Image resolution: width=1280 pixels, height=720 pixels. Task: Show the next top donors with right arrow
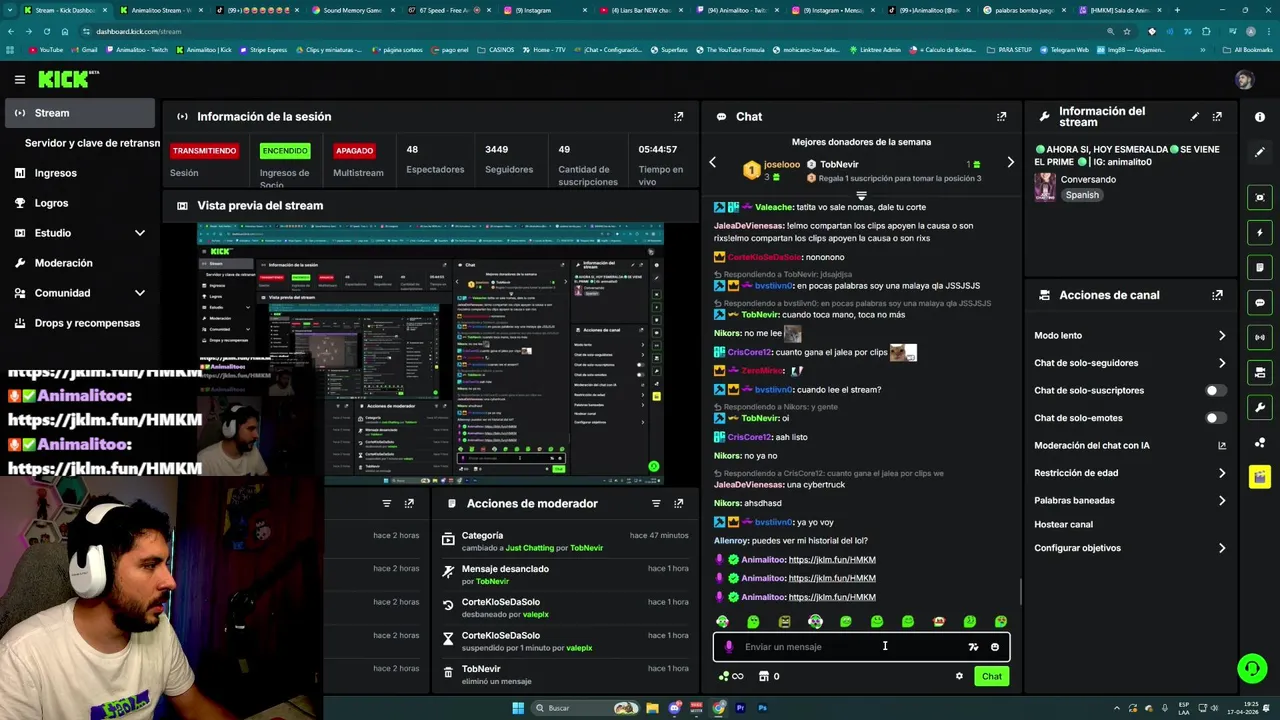pyautogui.click(x=1010, y=162)
